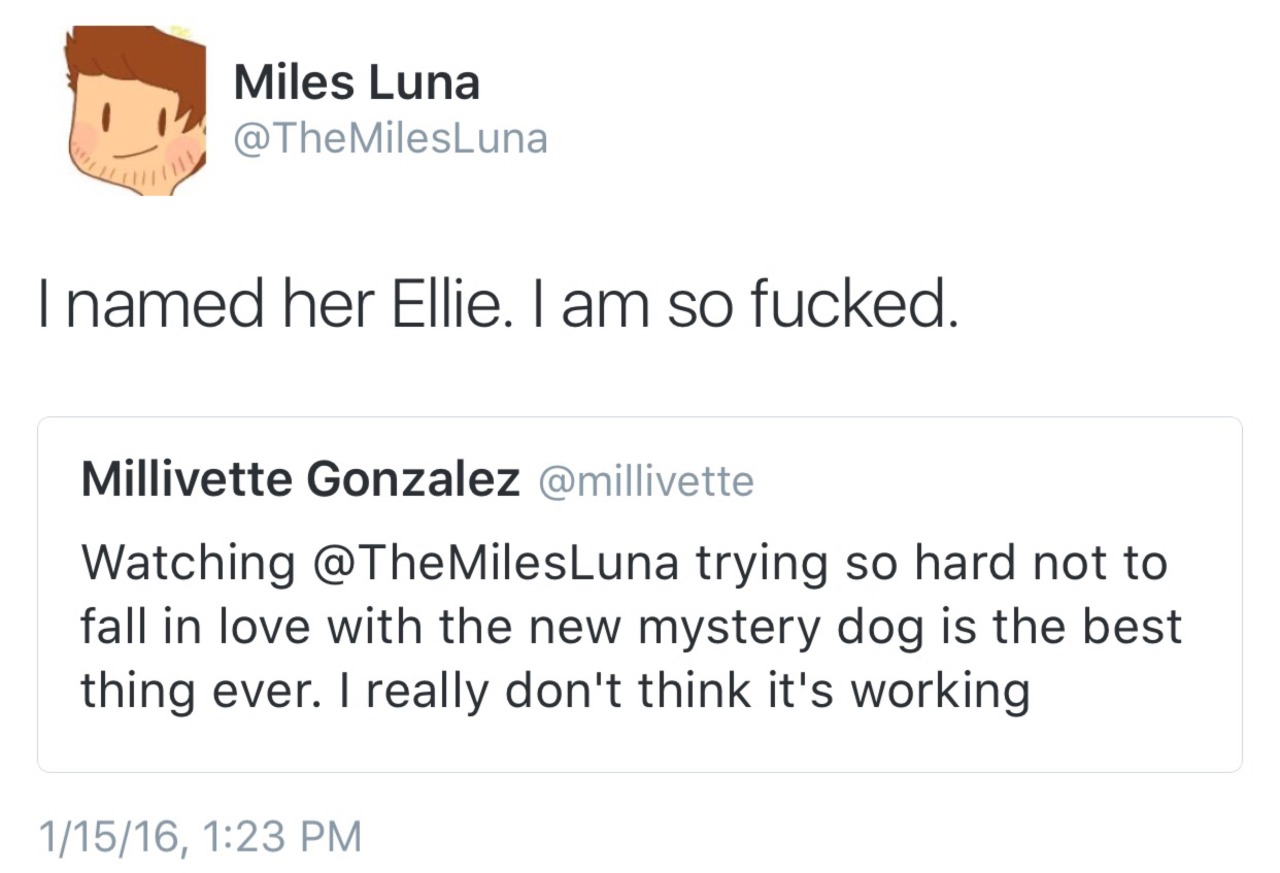
Task: Visit the @millivette handle
Action: 646,482
